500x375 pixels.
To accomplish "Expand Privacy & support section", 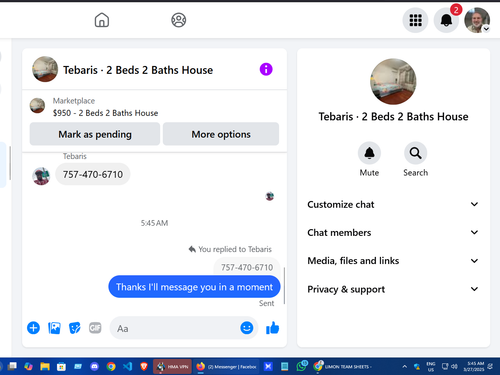I will tap(393, 289).
